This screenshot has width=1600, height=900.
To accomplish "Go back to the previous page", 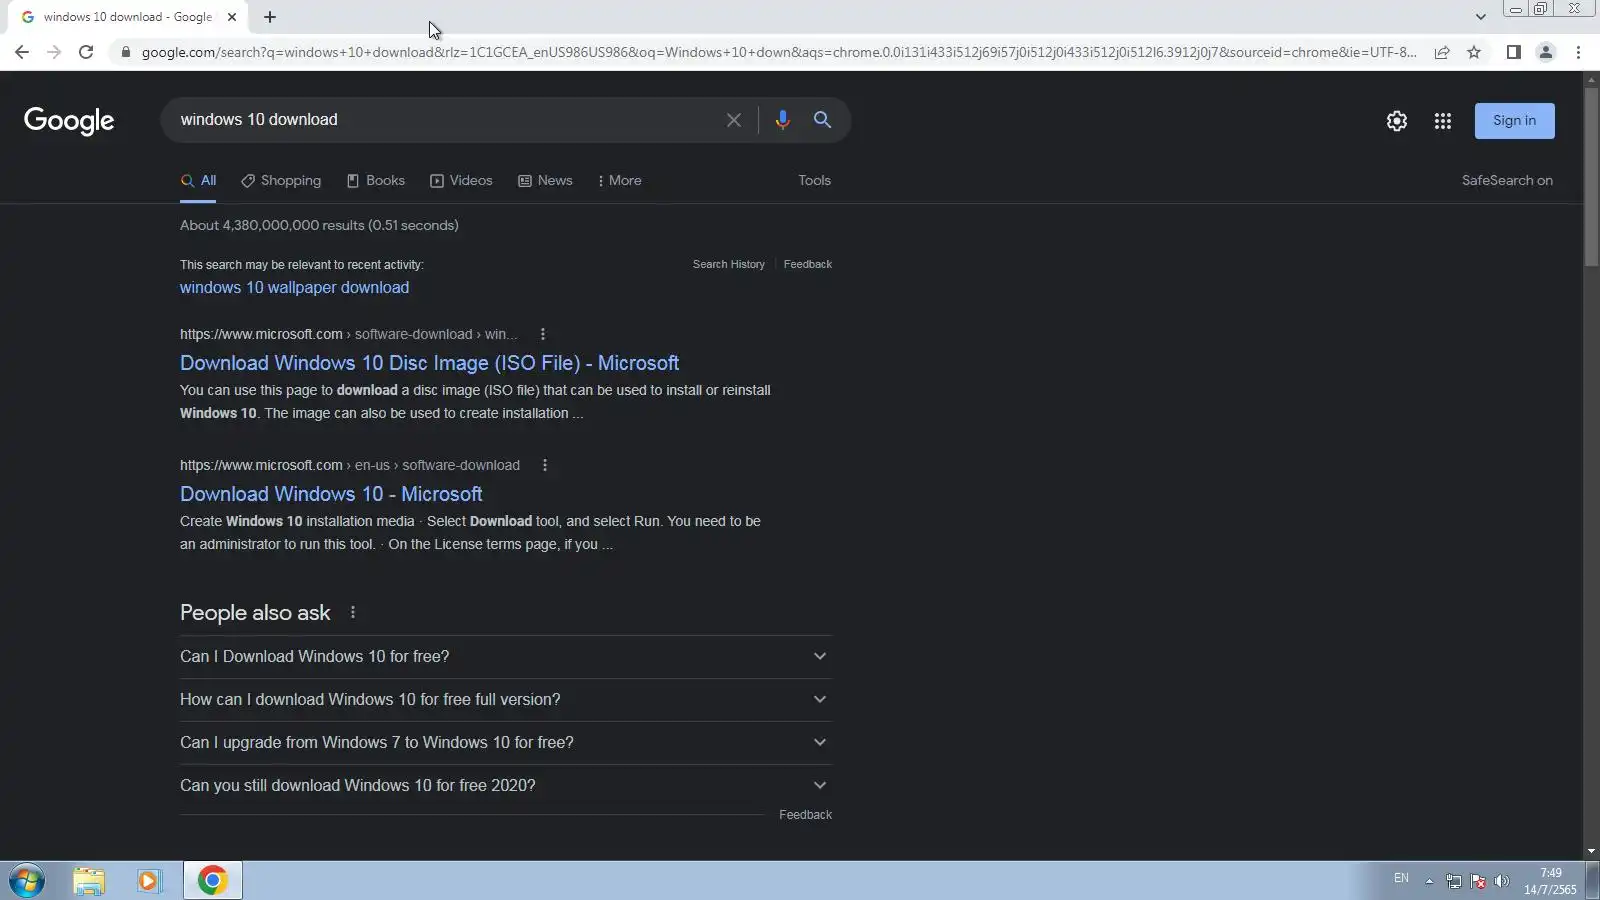I will (x=22, y=52).
